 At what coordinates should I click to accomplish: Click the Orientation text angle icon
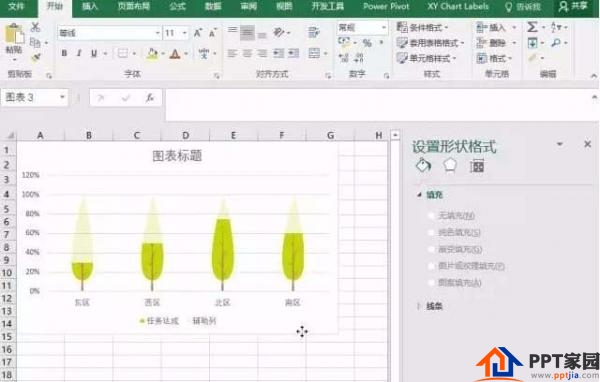[x=279, y=33]
